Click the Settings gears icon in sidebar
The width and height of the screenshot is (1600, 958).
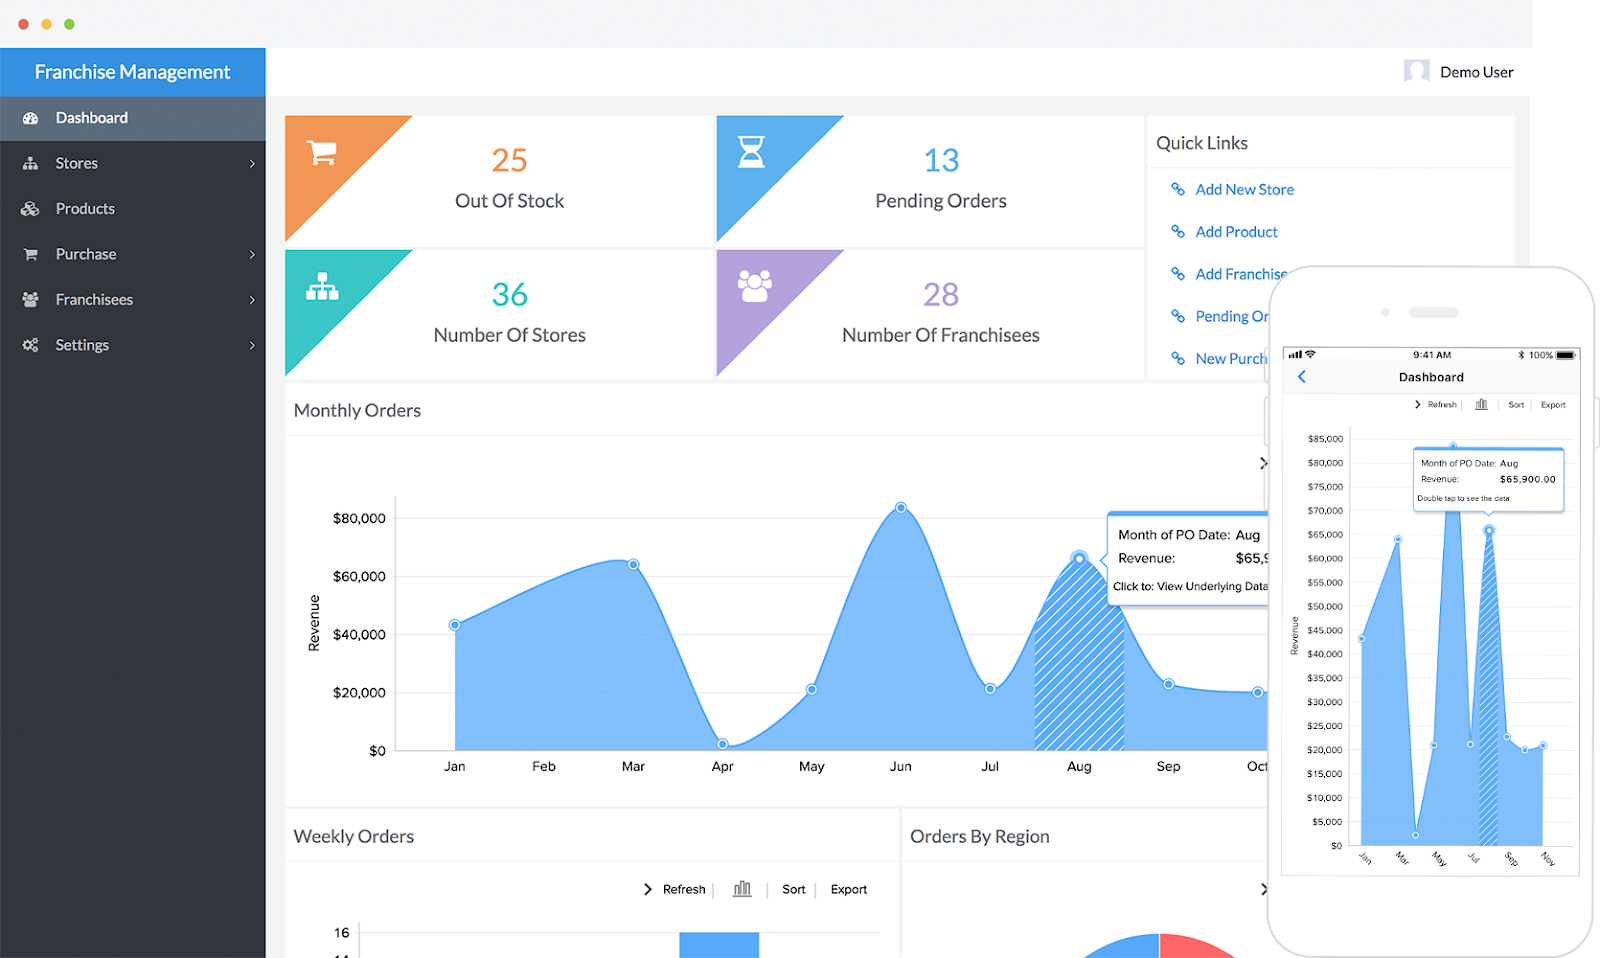pyautogui.click(x=30, y=345)
